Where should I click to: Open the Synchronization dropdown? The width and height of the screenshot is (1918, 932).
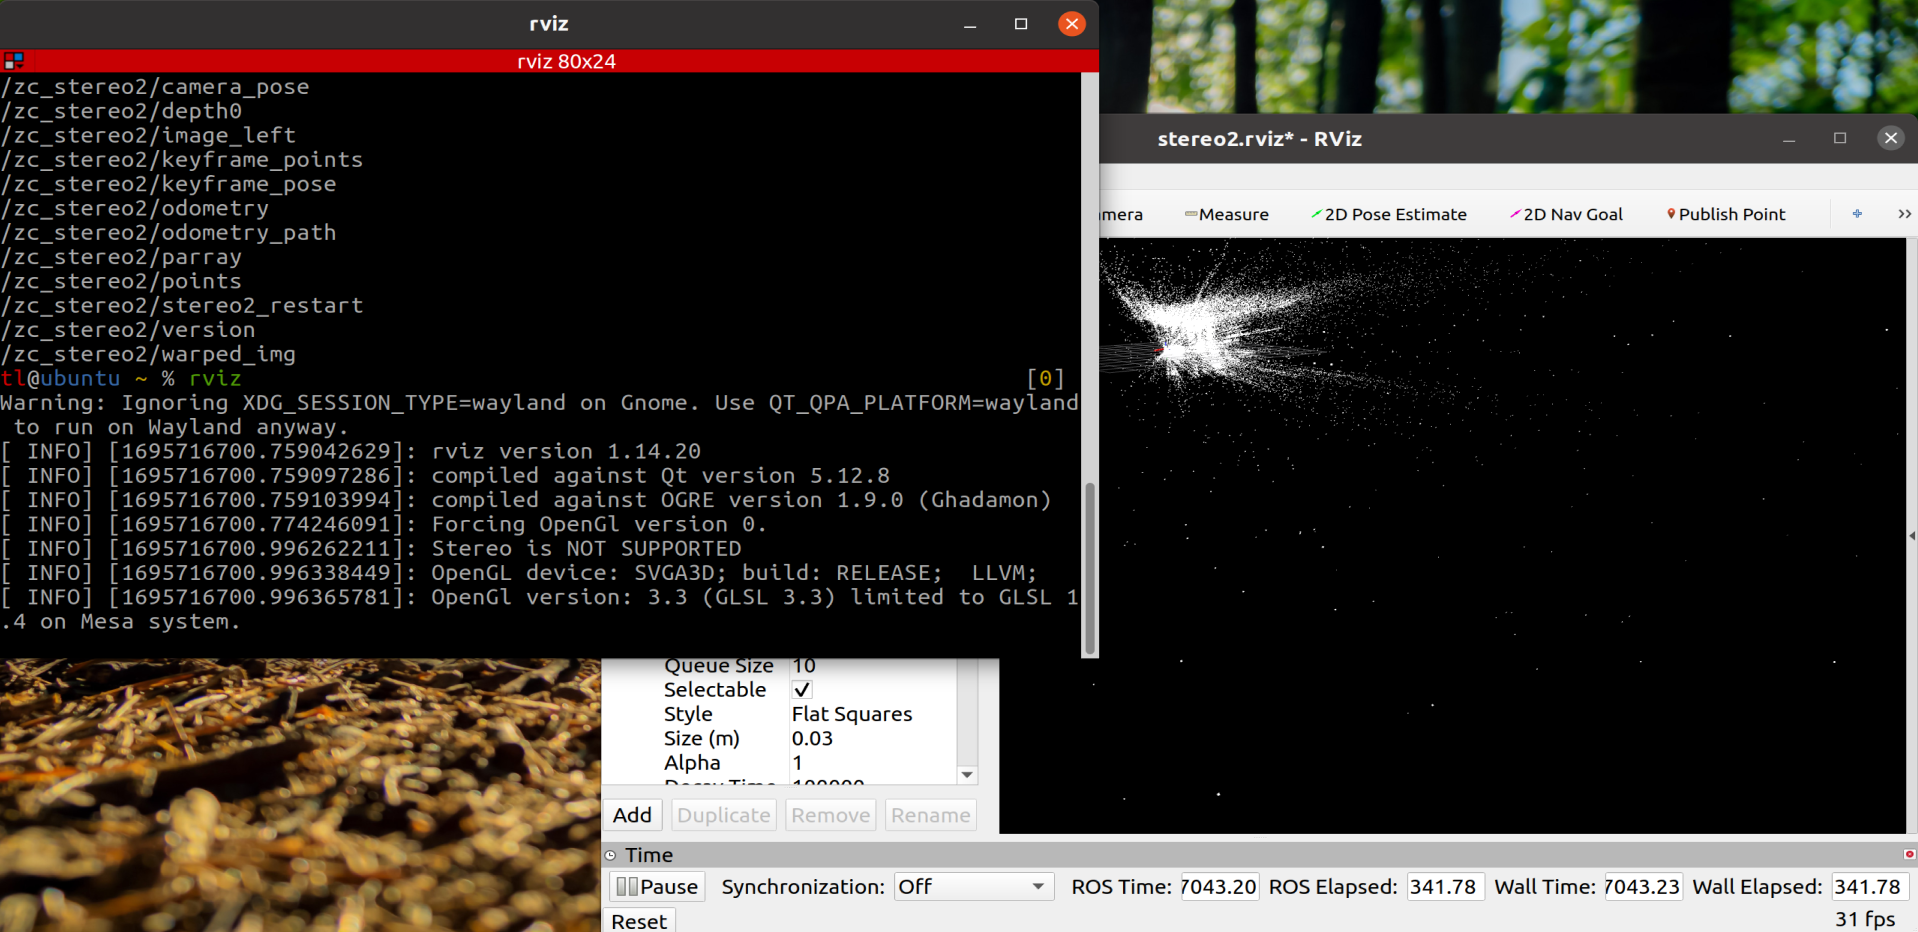[974, 887]
